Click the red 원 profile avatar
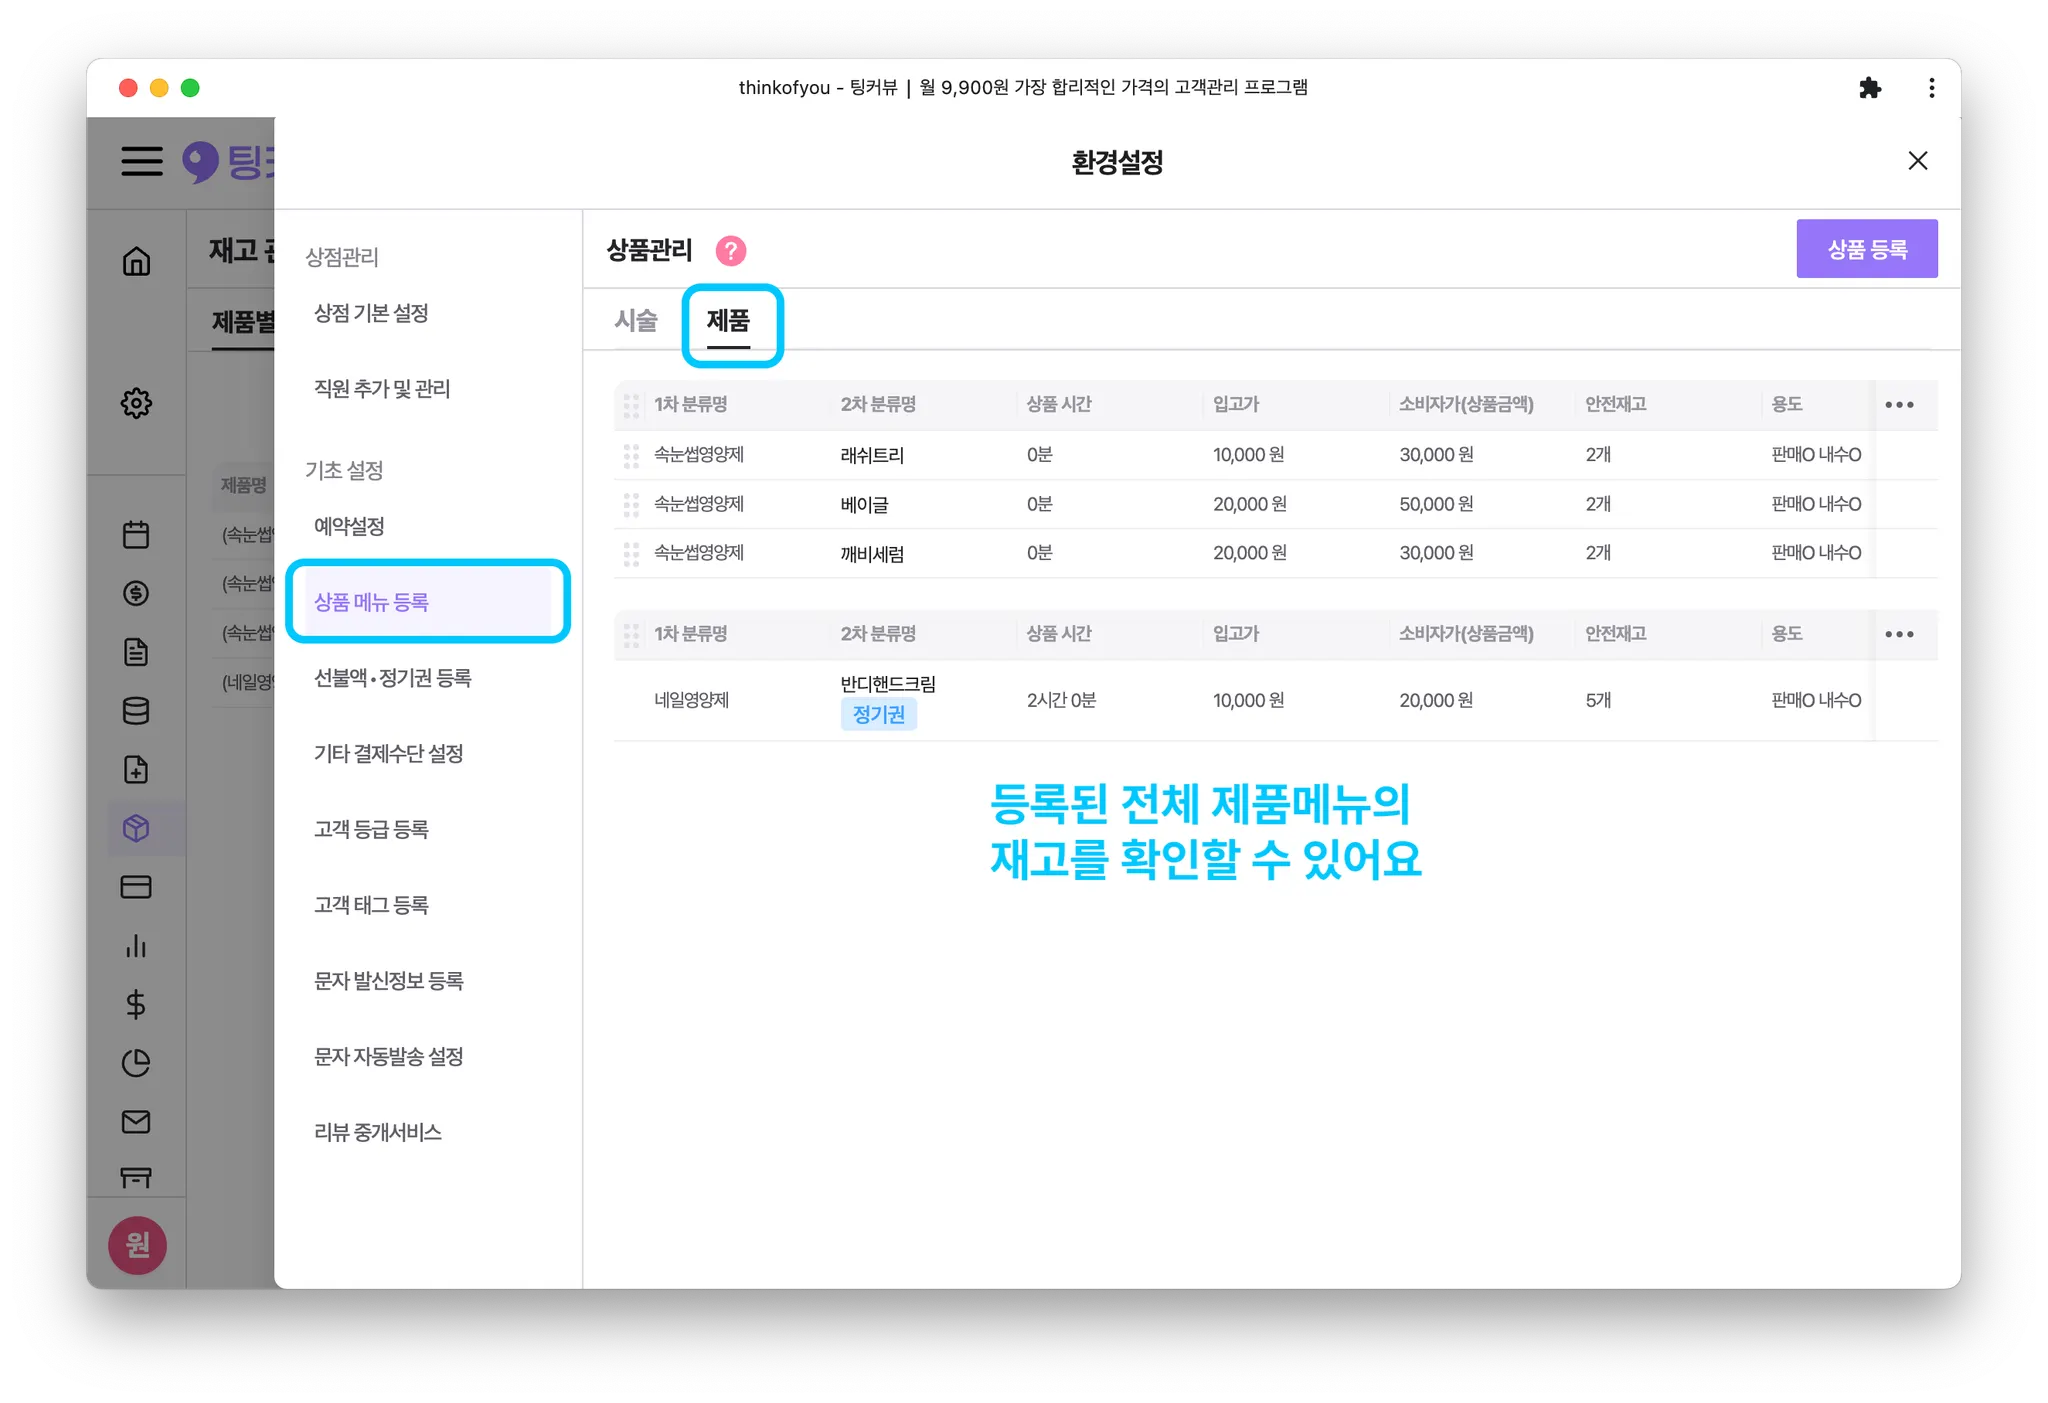This screenshot has width=2048, height=1403. tap(137, 1245)
